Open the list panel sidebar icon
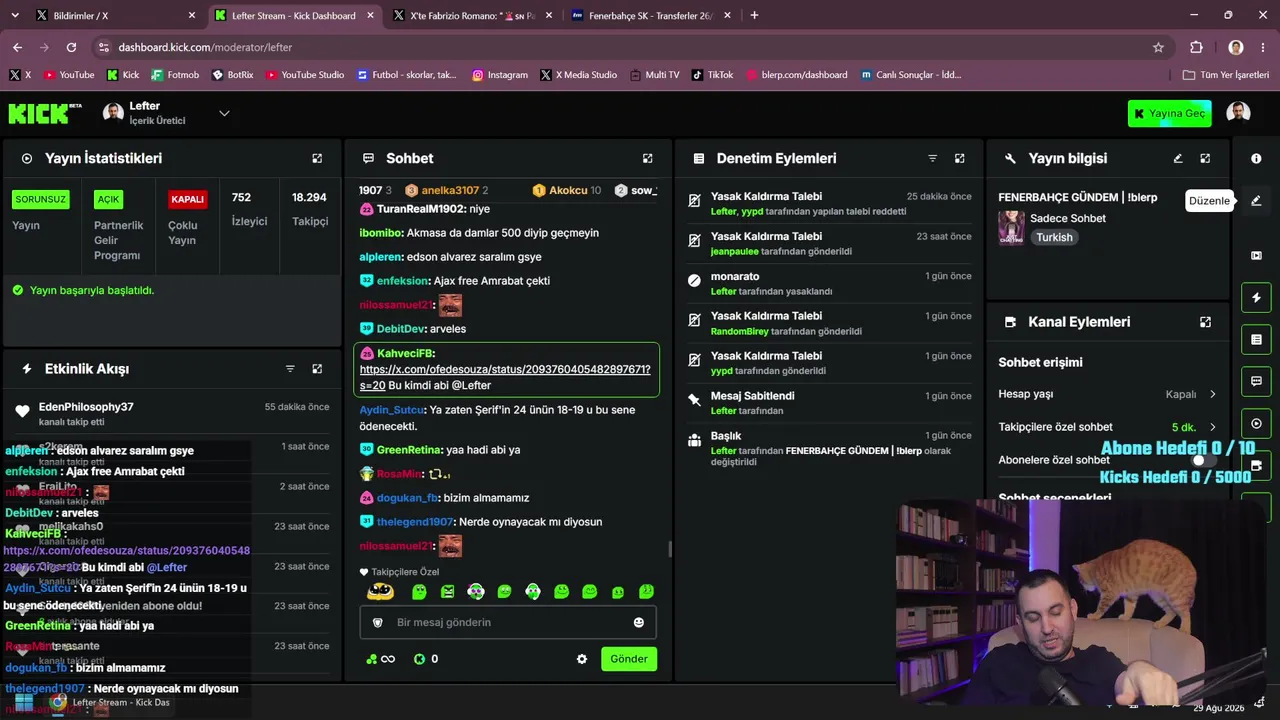The width and height of the screenshot is (1280, 720). tap(1256, 340)
